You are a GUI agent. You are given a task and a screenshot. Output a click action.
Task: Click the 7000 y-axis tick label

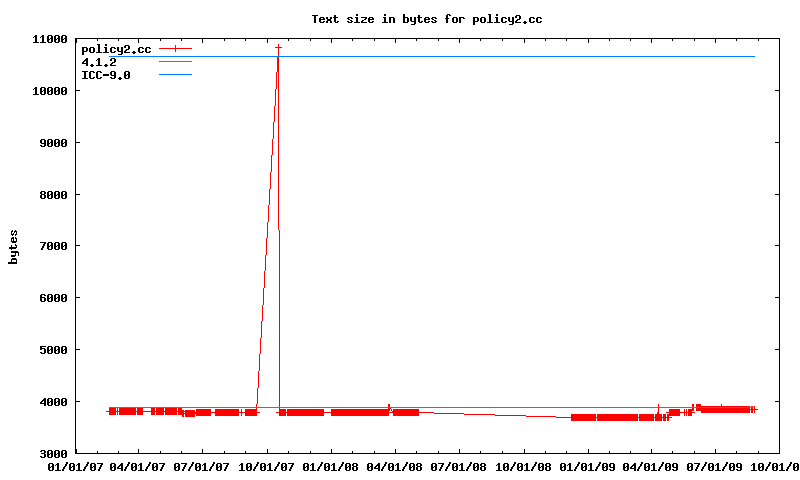(52, 246)
